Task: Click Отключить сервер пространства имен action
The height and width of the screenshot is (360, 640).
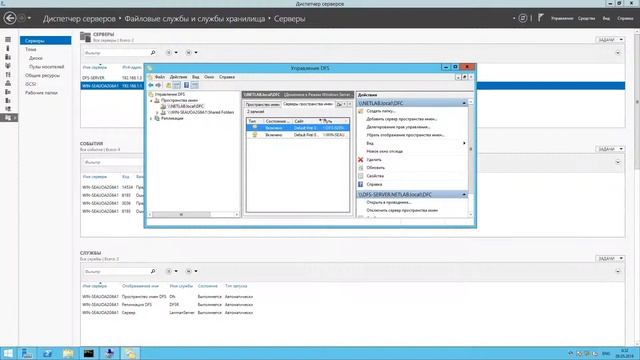Action: point(402,210)
